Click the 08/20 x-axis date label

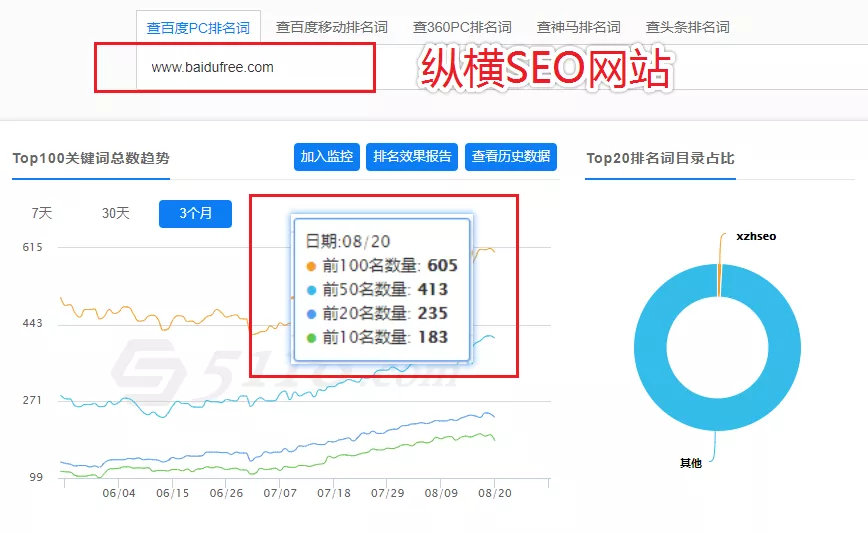495,493
